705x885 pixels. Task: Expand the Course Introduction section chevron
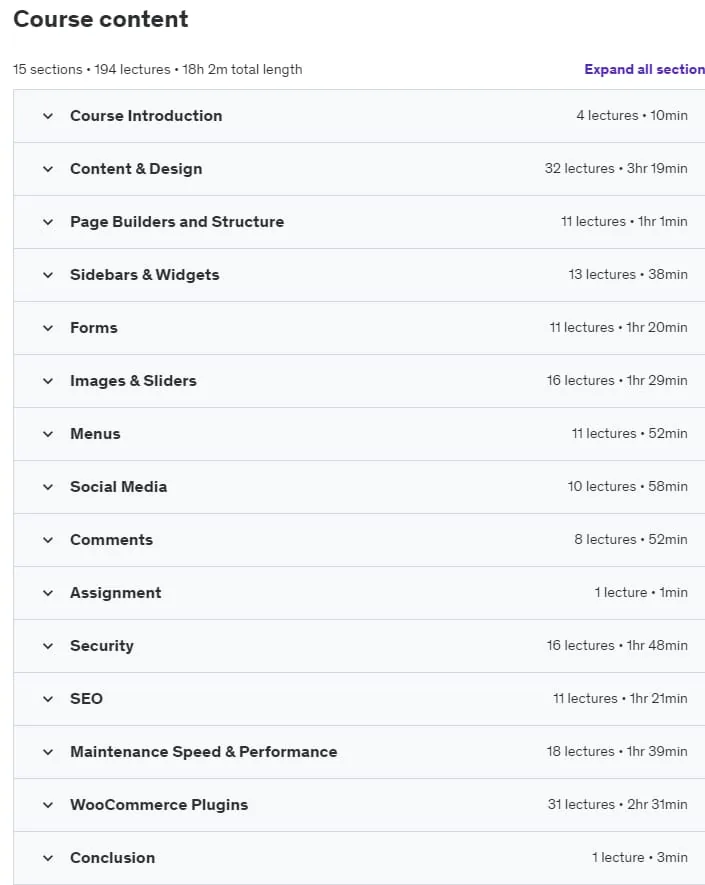(48, 116)
